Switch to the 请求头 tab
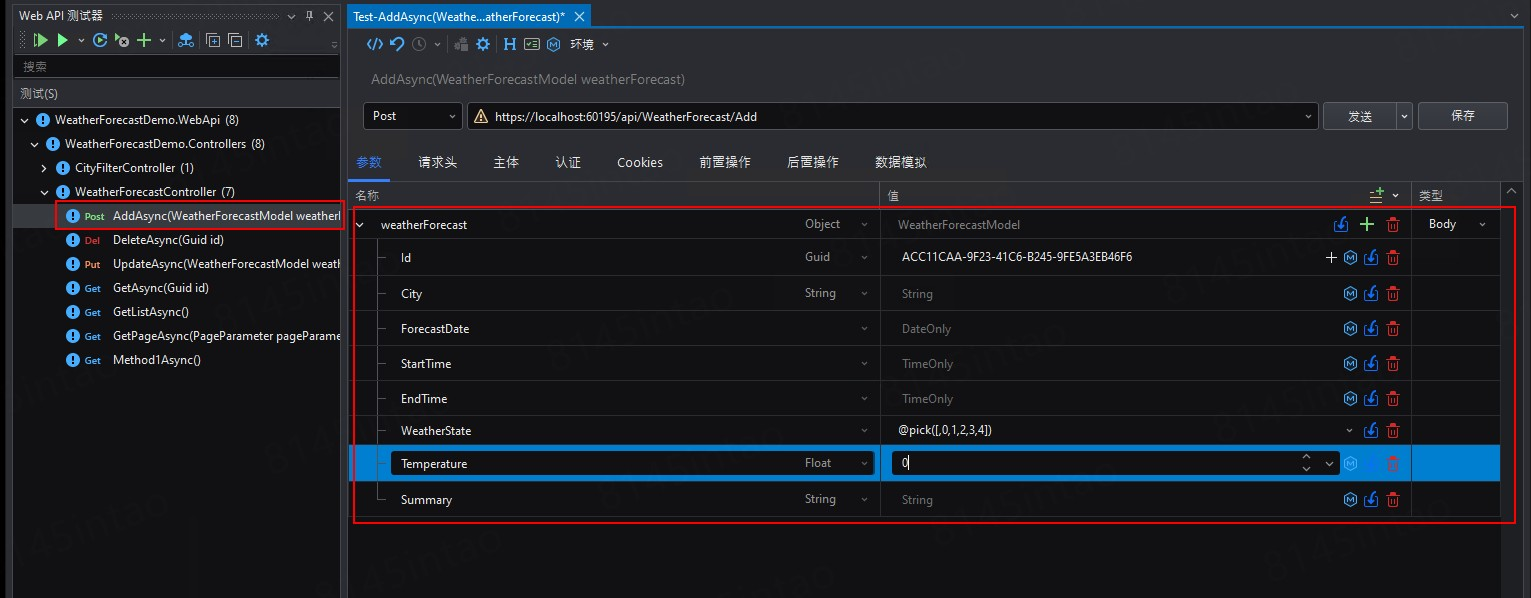 pyautogui.click(x=438, y=162)
